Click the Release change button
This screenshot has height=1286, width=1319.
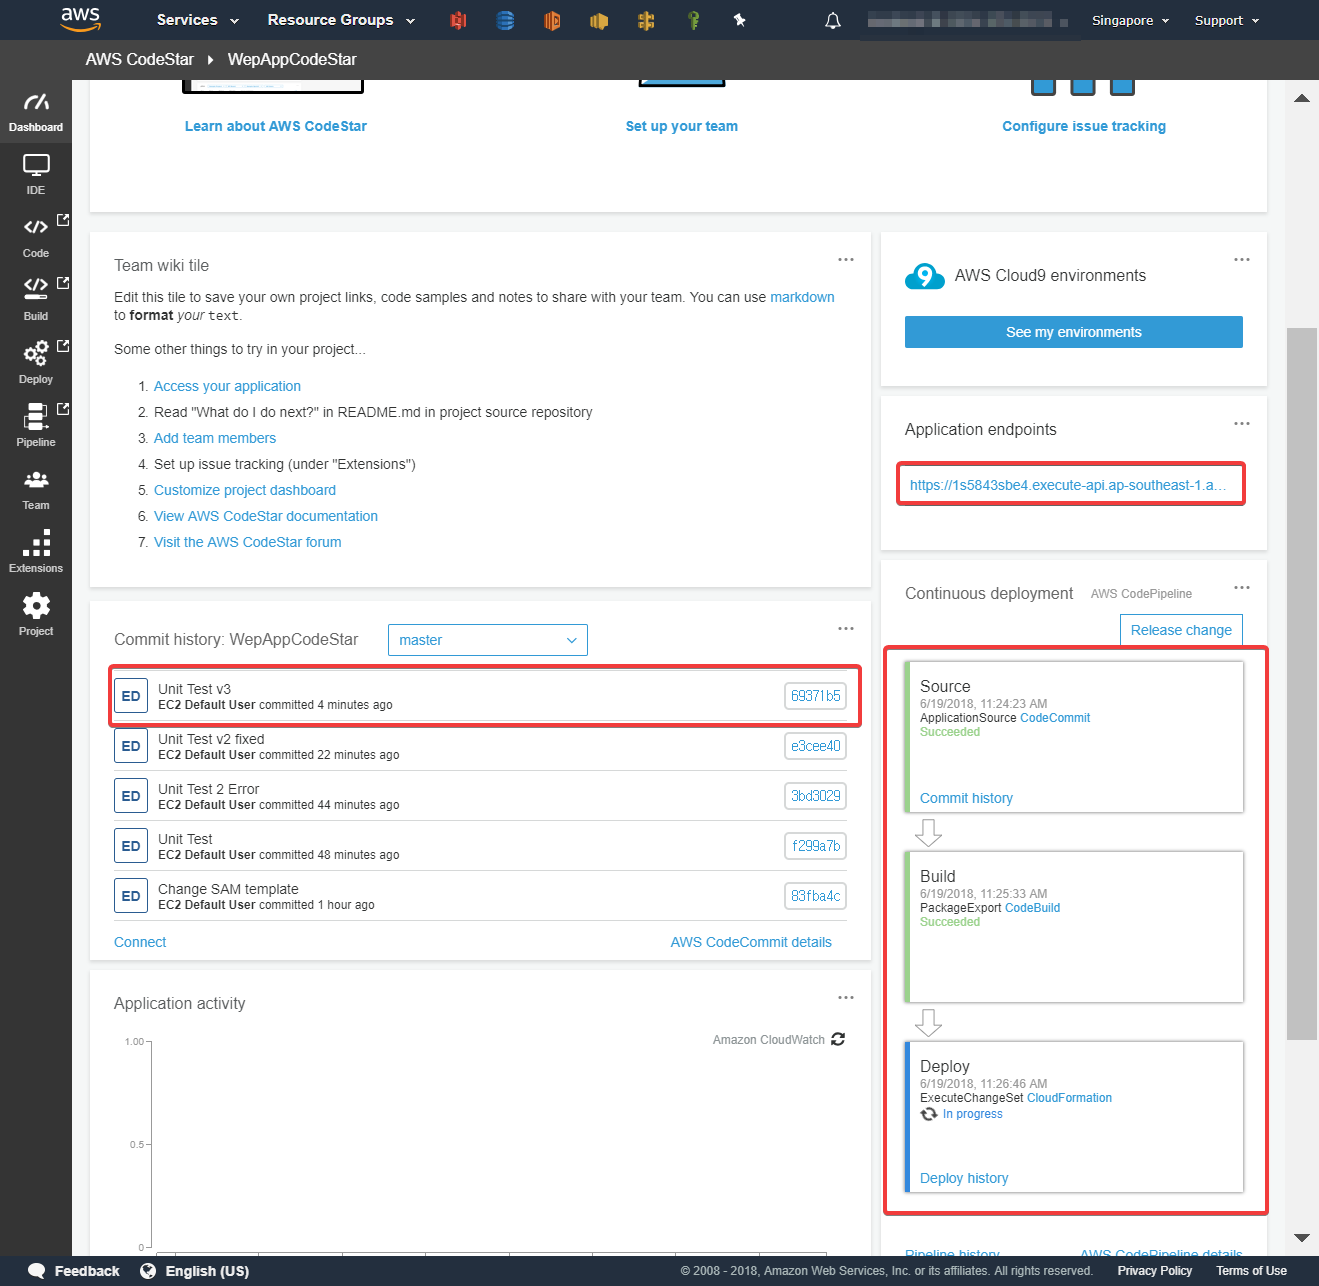pyautogui.click(x=1181, y=630)
